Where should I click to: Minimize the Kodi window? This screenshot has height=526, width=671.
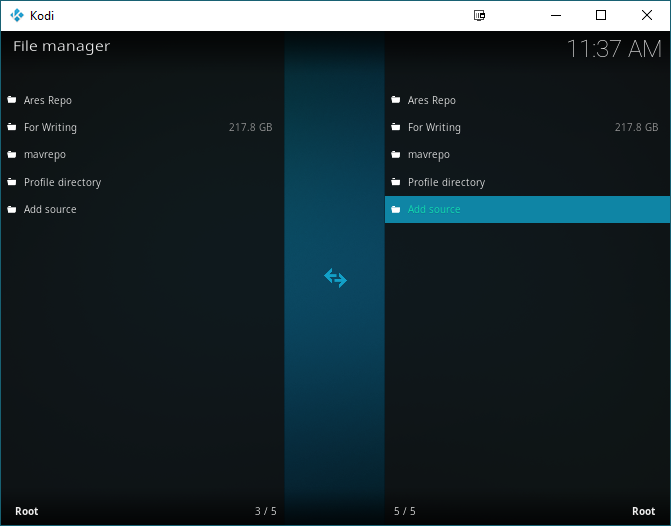556,15
